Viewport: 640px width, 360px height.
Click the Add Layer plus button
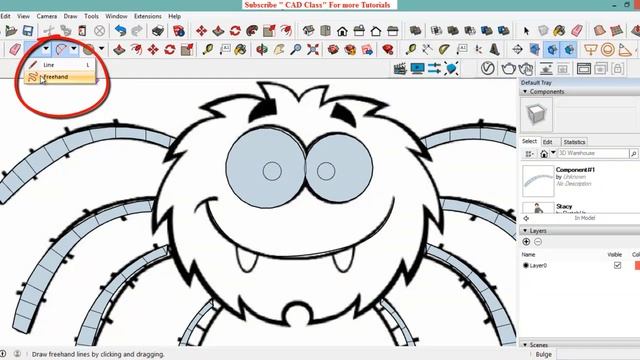526,242
